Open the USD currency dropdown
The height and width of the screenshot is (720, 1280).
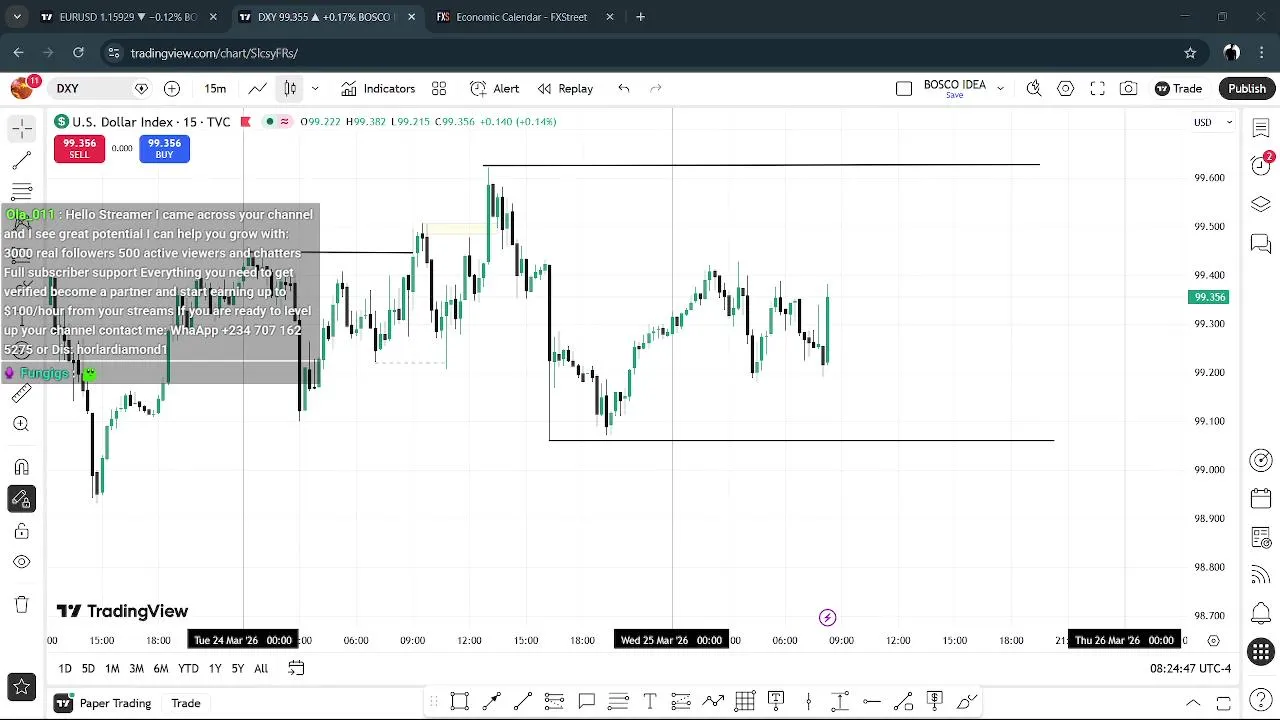(x=1213, y=122)
